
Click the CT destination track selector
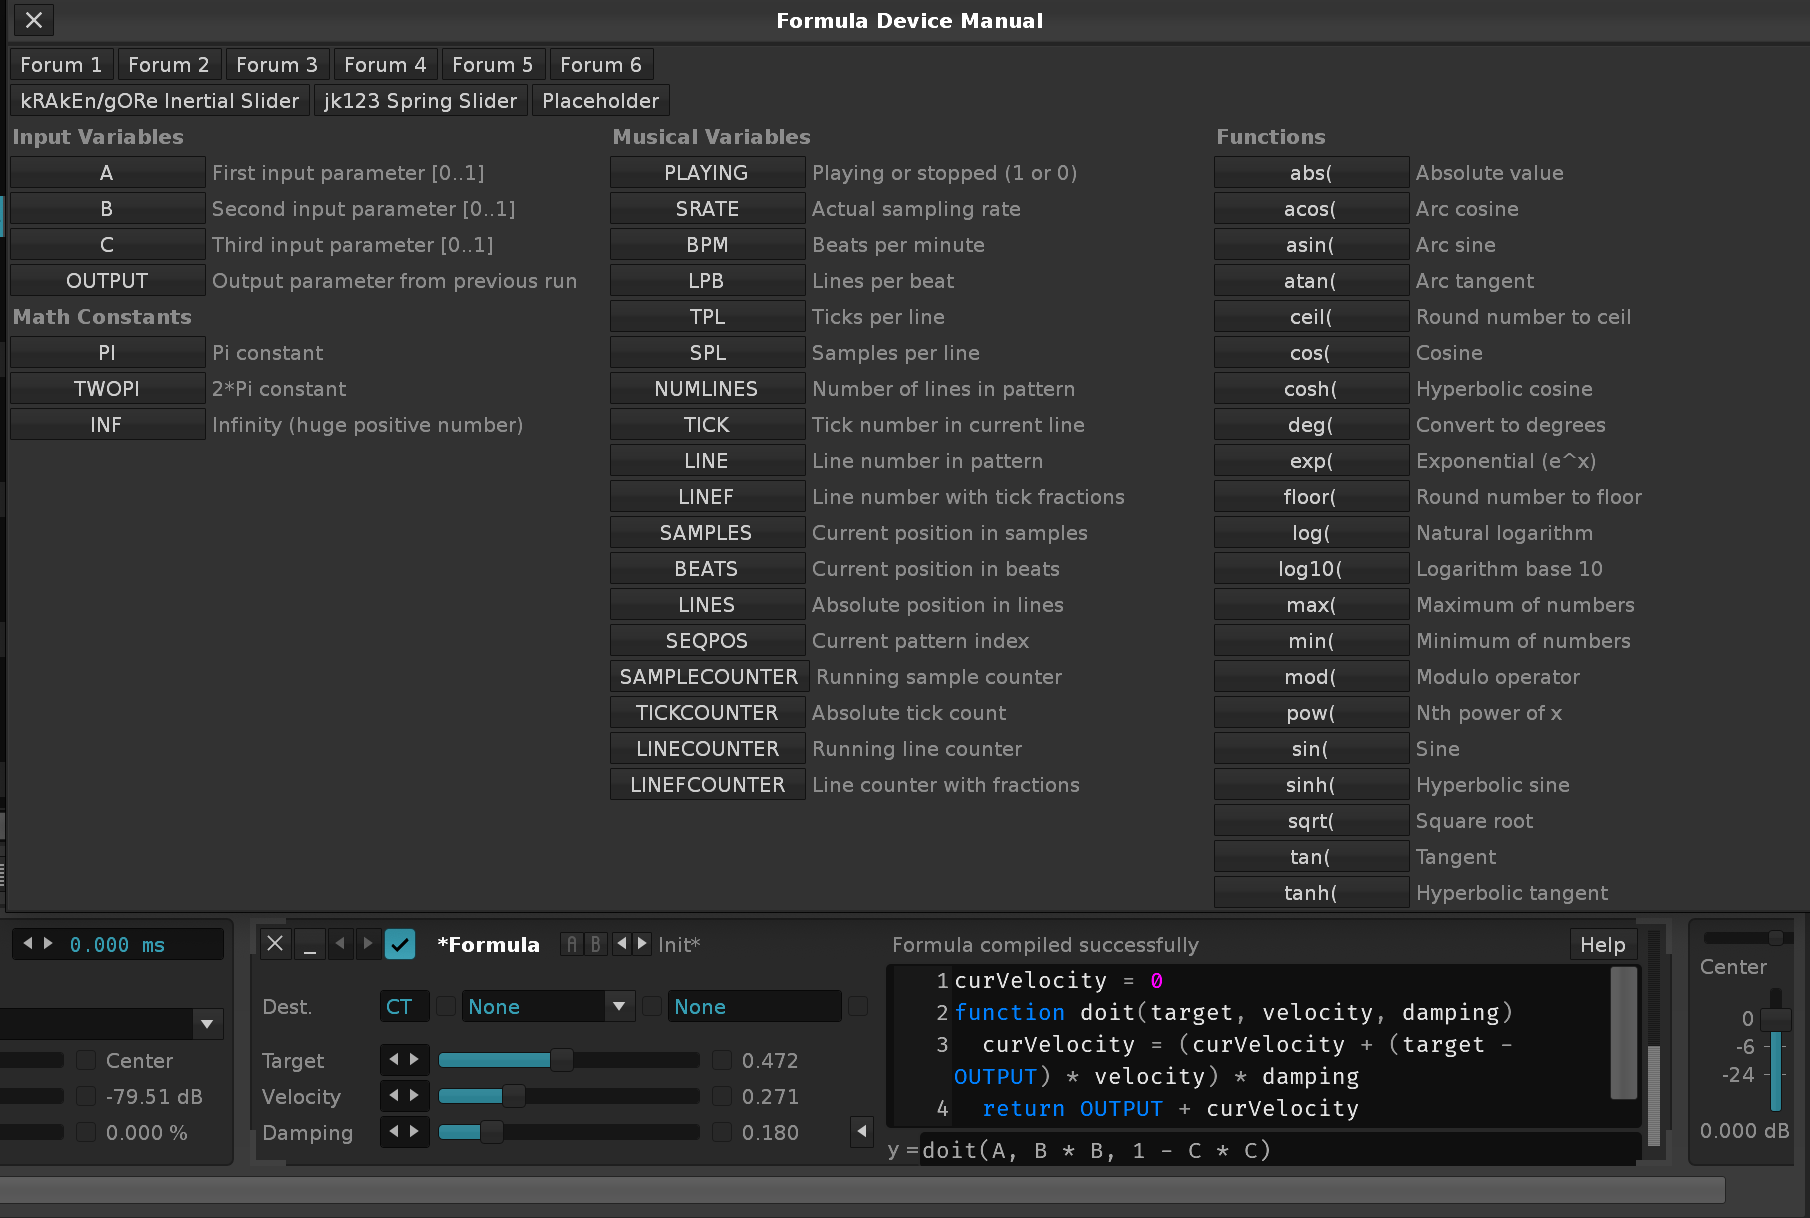[x=403, y=1006]
